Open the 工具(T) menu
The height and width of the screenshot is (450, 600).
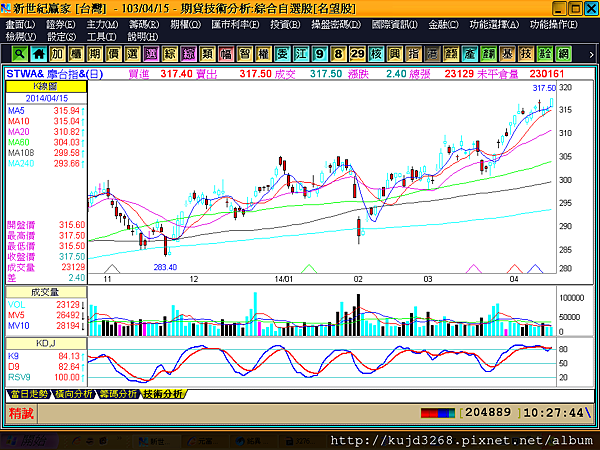tap(101, 37)
